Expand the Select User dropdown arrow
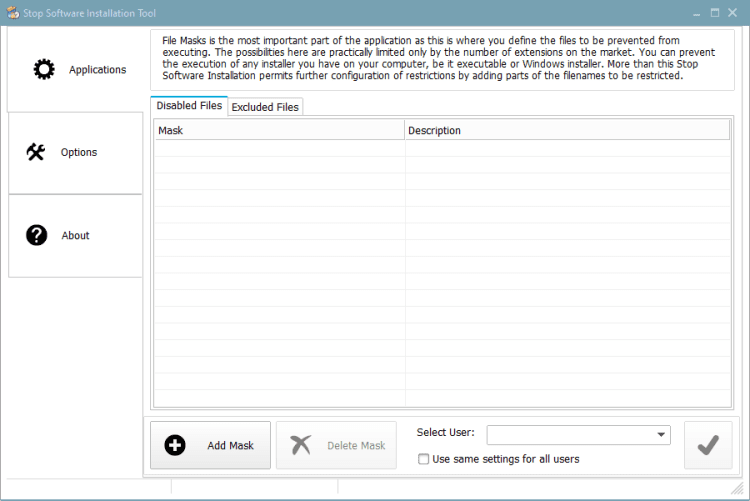The width and height of the screenshot is (750, 501). pos(661,434)
